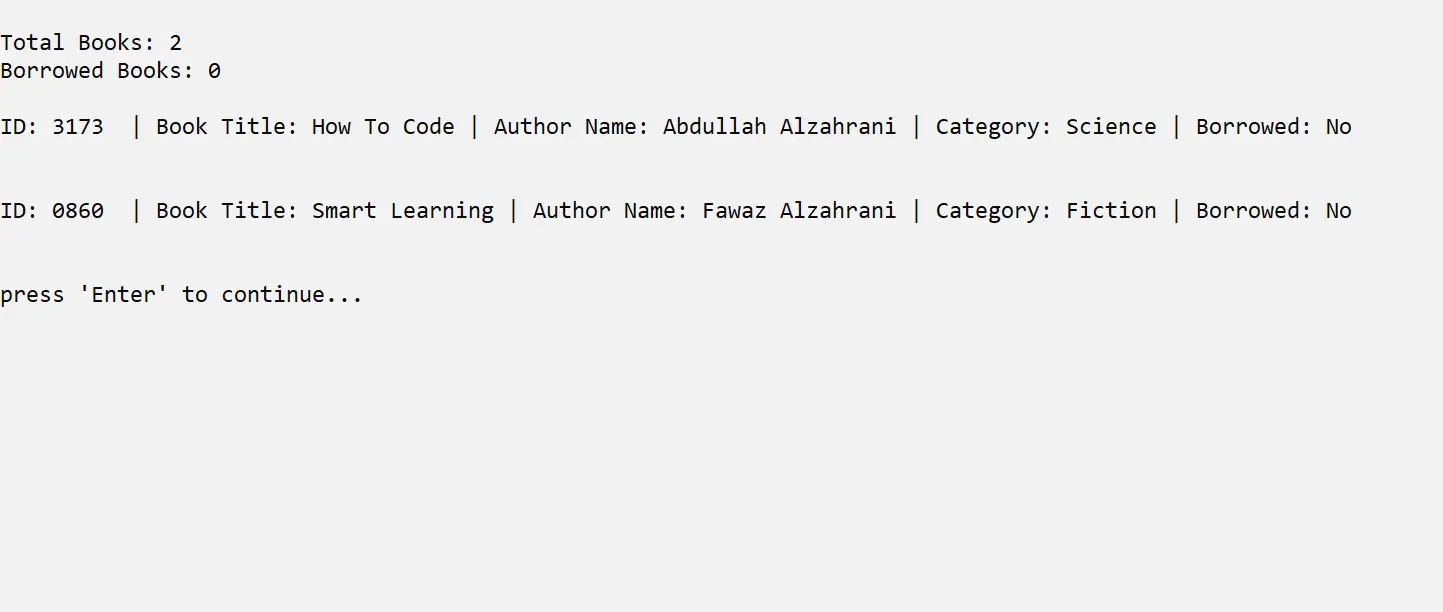Click the pipe separator after ID 3173
This screenshot has height=612, width=1443.
[x=136, y=127]
